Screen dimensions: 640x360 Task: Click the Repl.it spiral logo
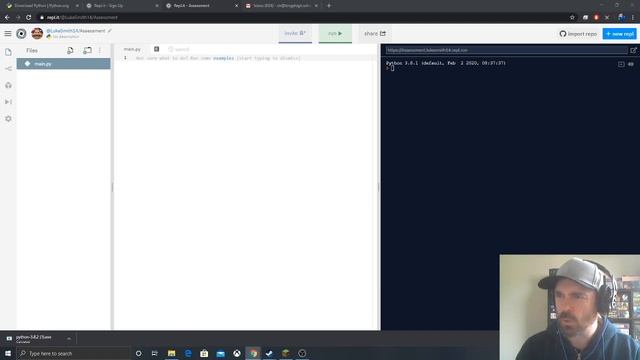(21, 33)
